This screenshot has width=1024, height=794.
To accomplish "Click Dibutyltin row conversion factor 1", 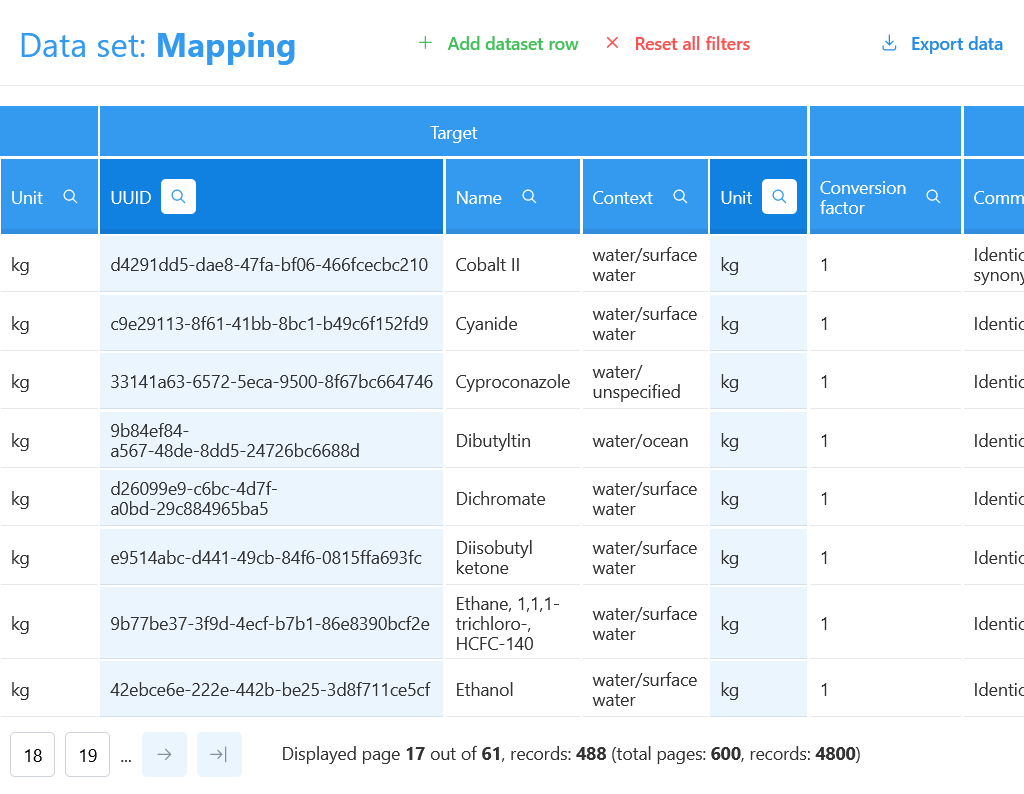I will click(885, 441).
